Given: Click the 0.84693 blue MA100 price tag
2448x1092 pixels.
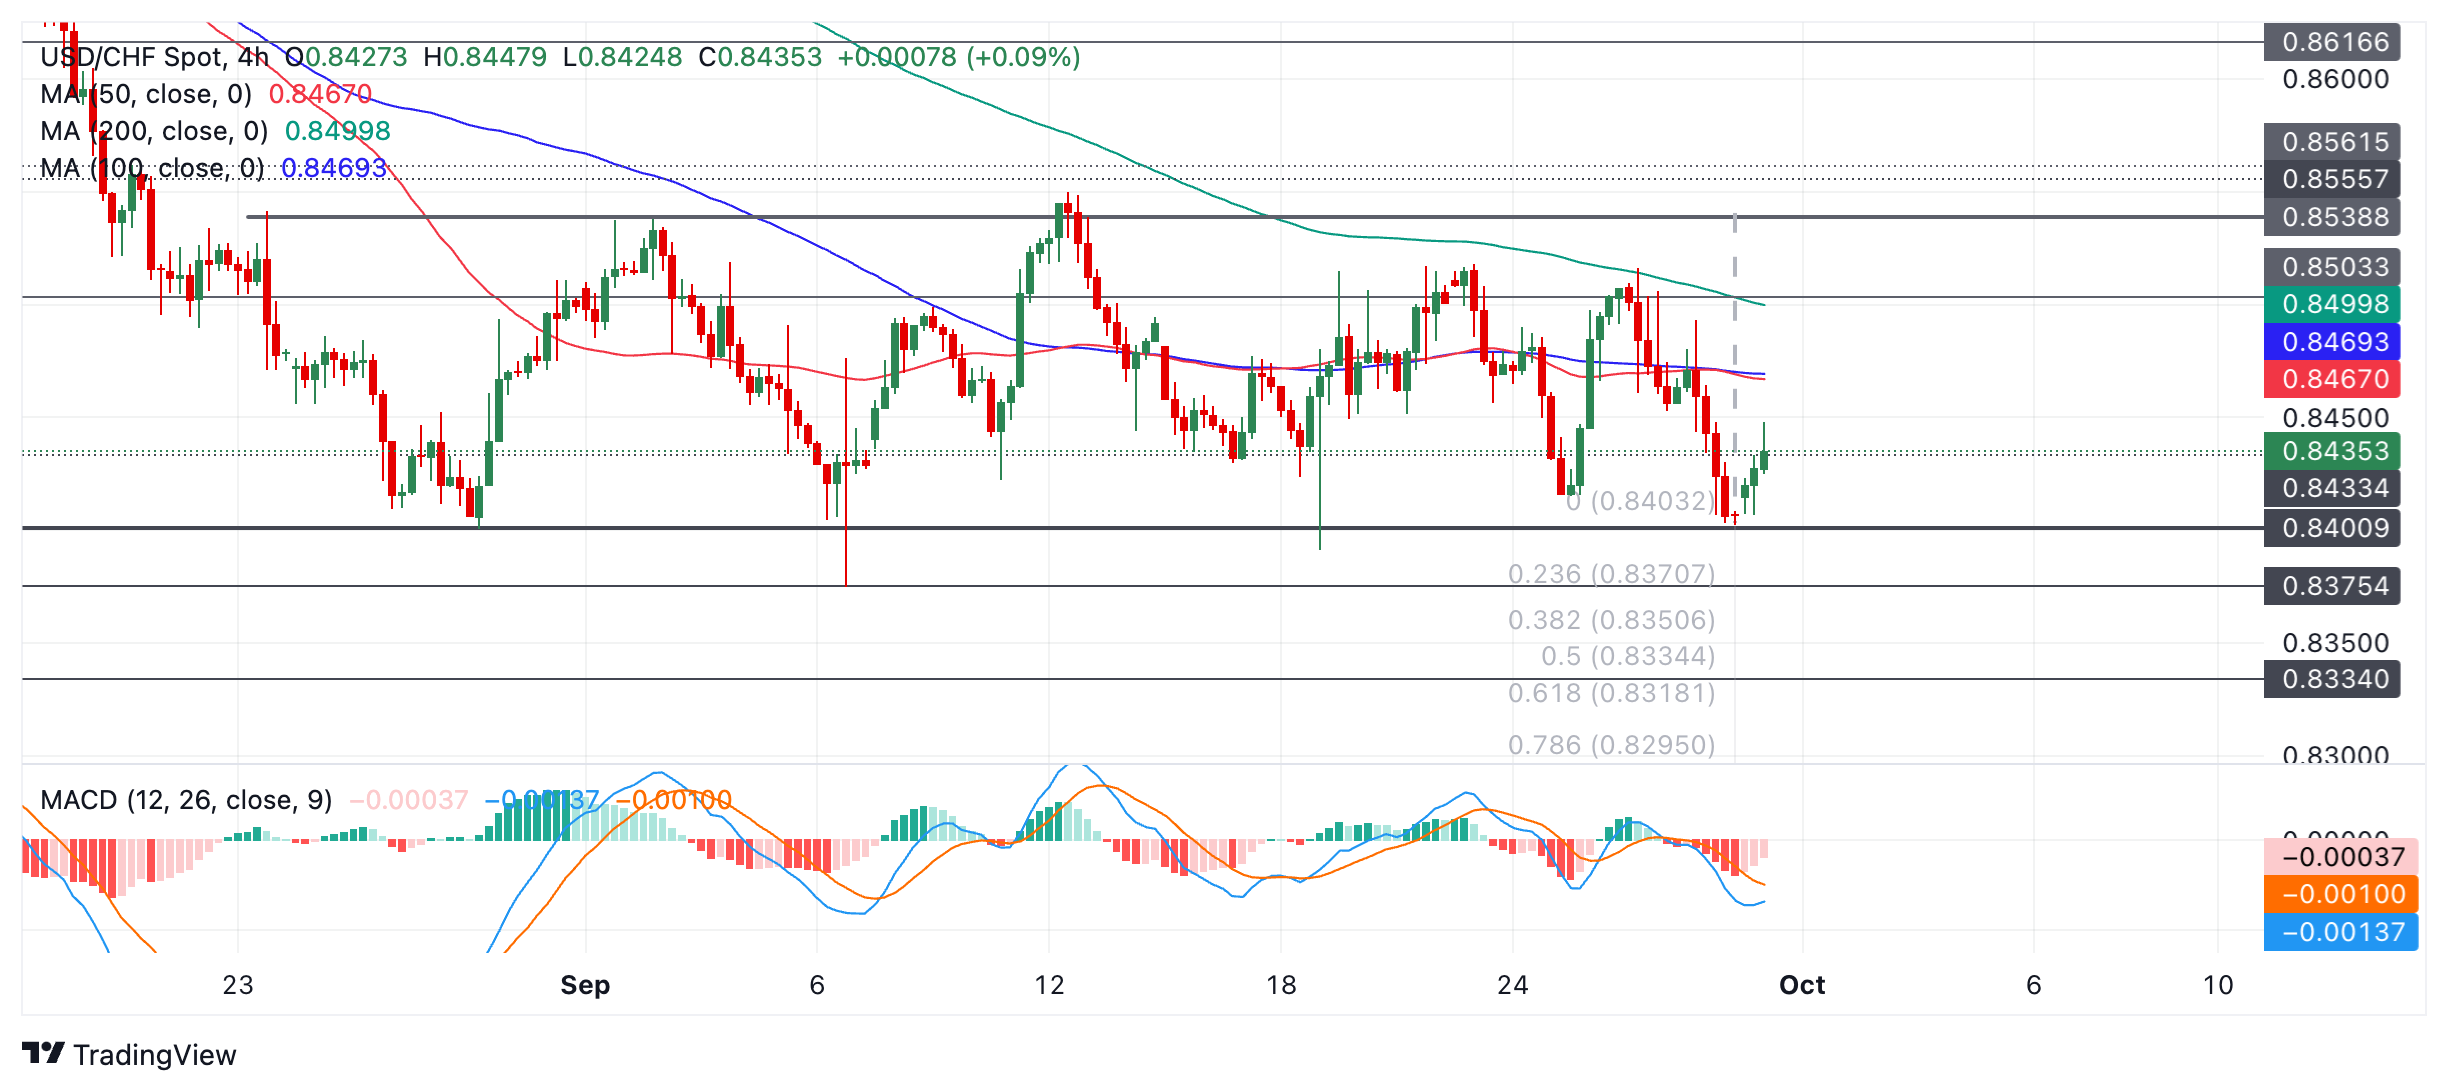Looking at the screenshot, I should pyautogui.click(x=2334, y=342).
